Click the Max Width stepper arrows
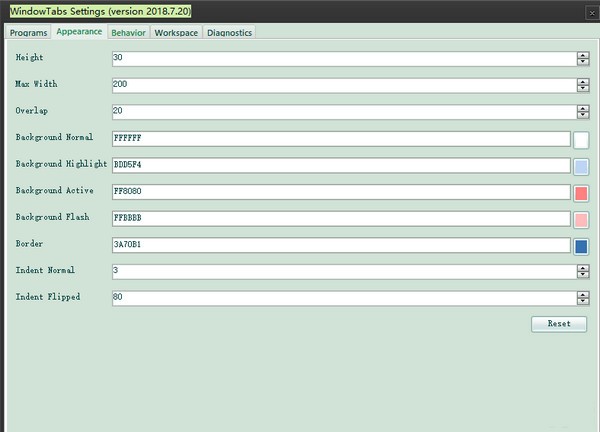 (x=582, y=85)
